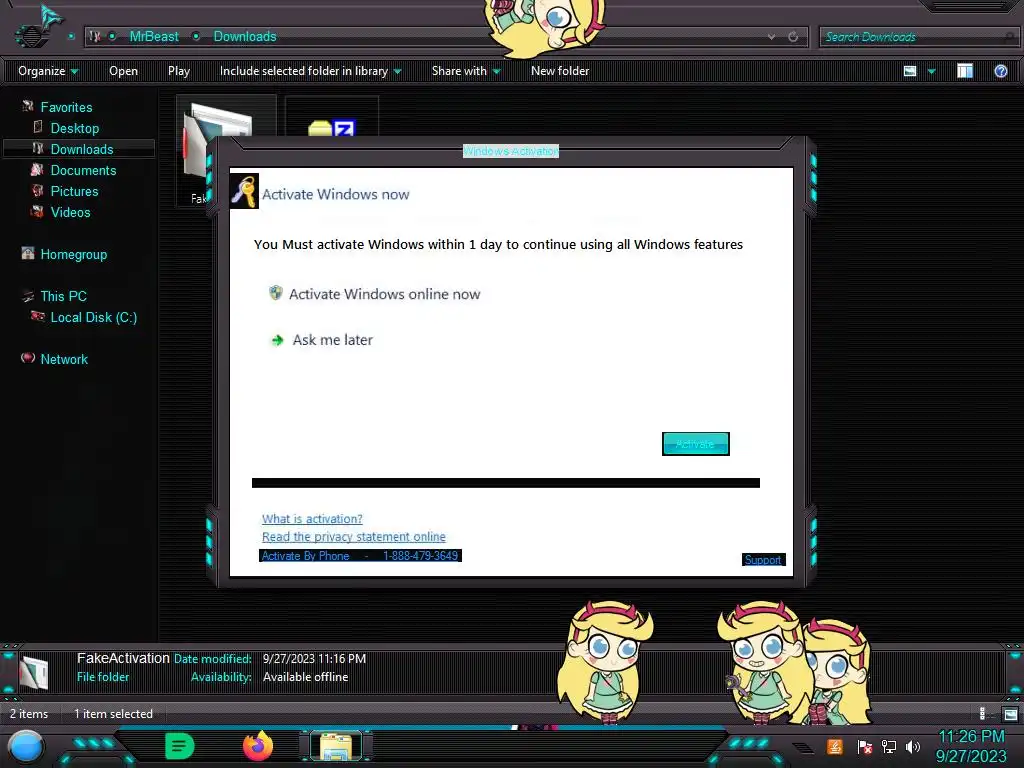The image size is (1024, 768).
Task: Click the Date modified value 9/27/2023 11:16 PM
Action: [x=314, y=659]
